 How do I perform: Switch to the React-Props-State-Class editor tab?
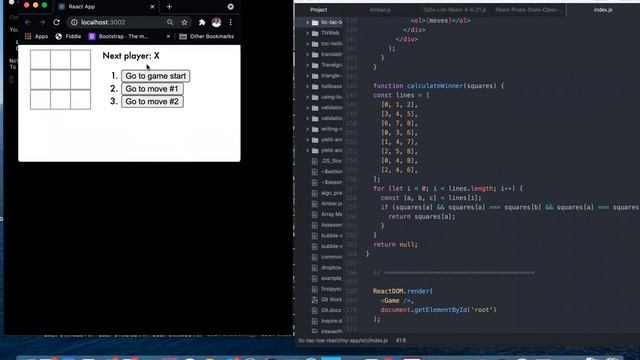pyautogui.click(x=529, y=10)
